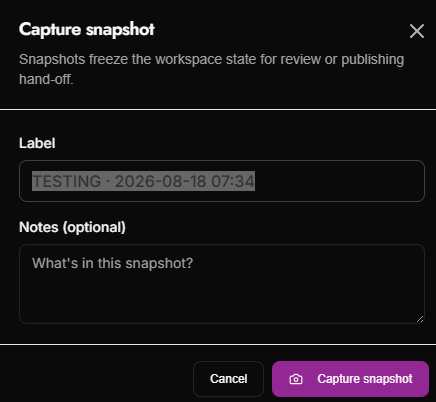The width and height of the screenshot is (436, 402).
Task: Click the snapshot description paragraph text
Action: (x=211, y=69)
